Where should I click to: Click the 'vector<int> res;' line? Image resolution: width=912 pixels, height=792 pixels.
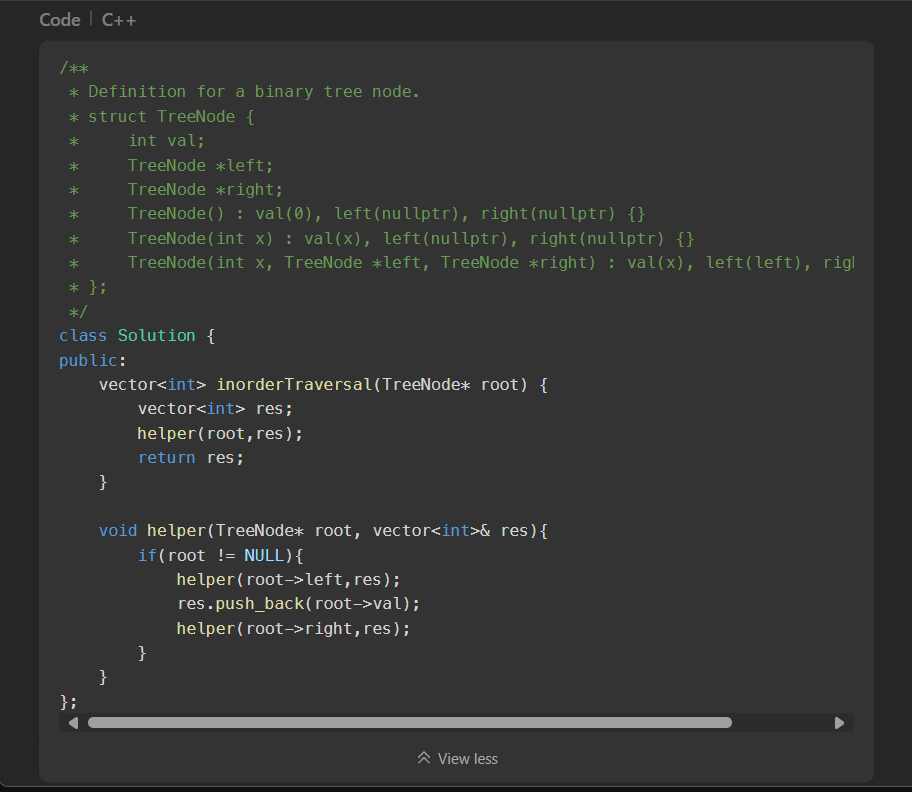(x=215, y=409)
